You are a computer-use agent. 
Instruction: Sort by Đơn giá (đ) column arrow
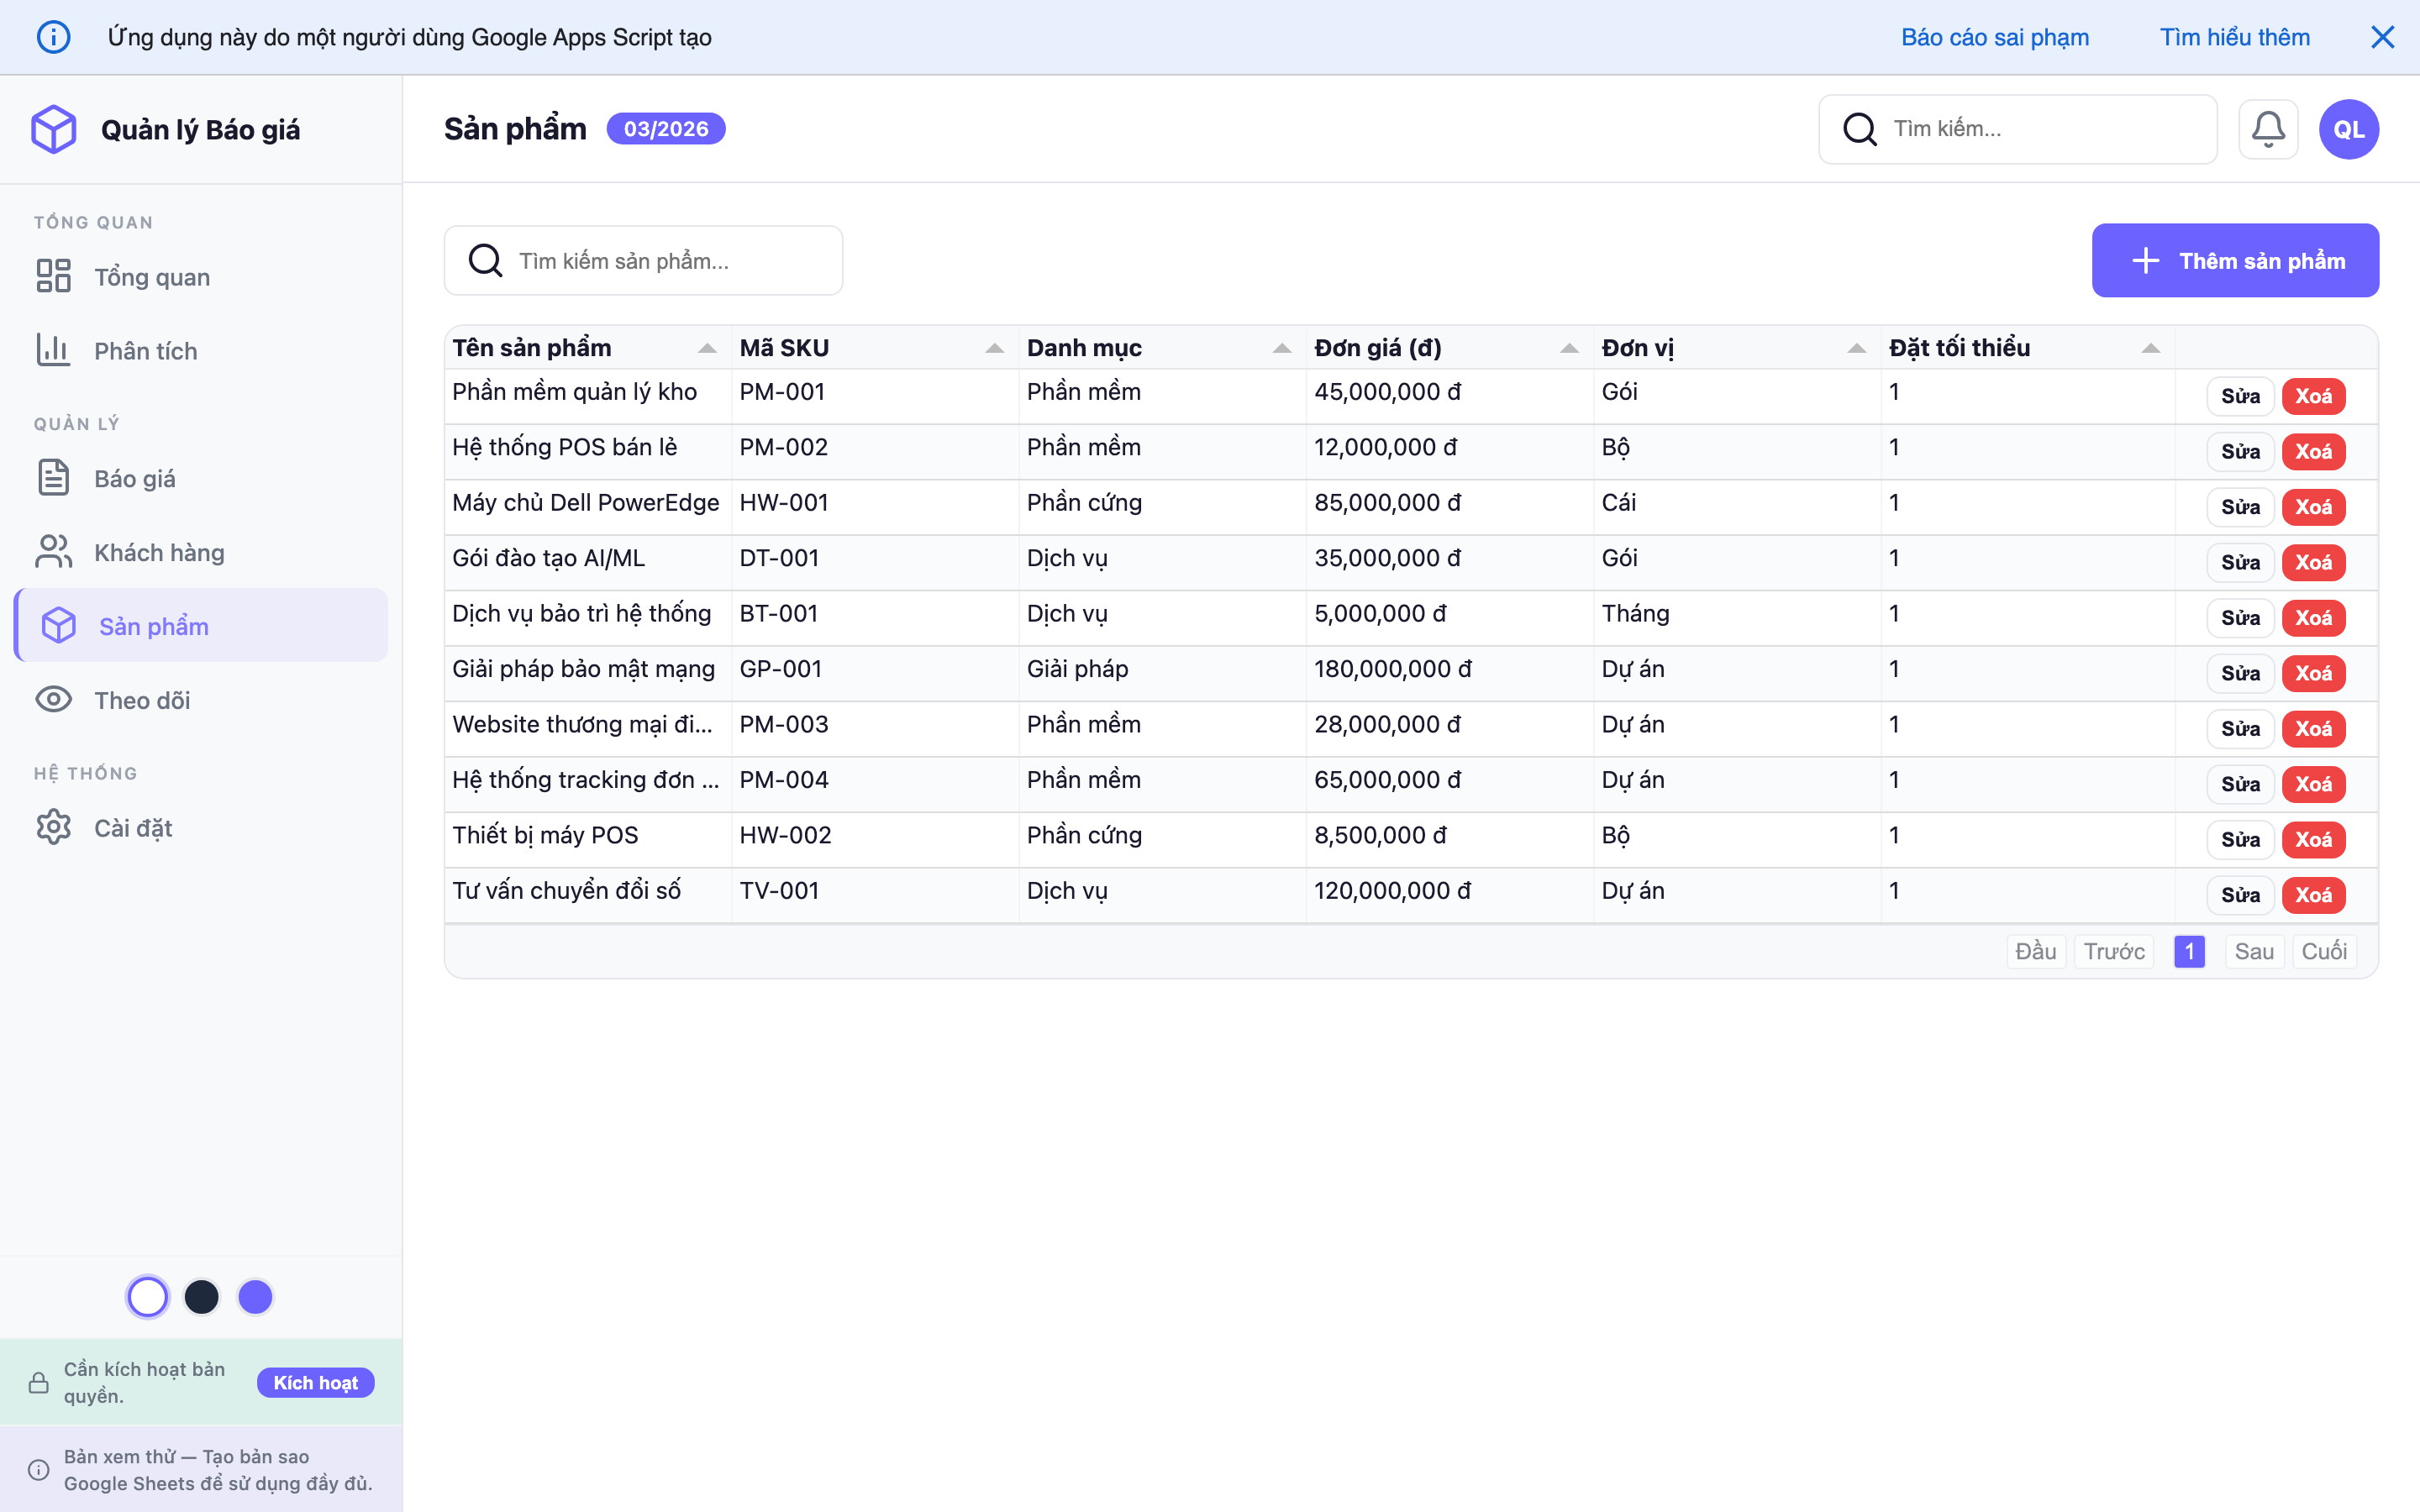pos(1569,348)
